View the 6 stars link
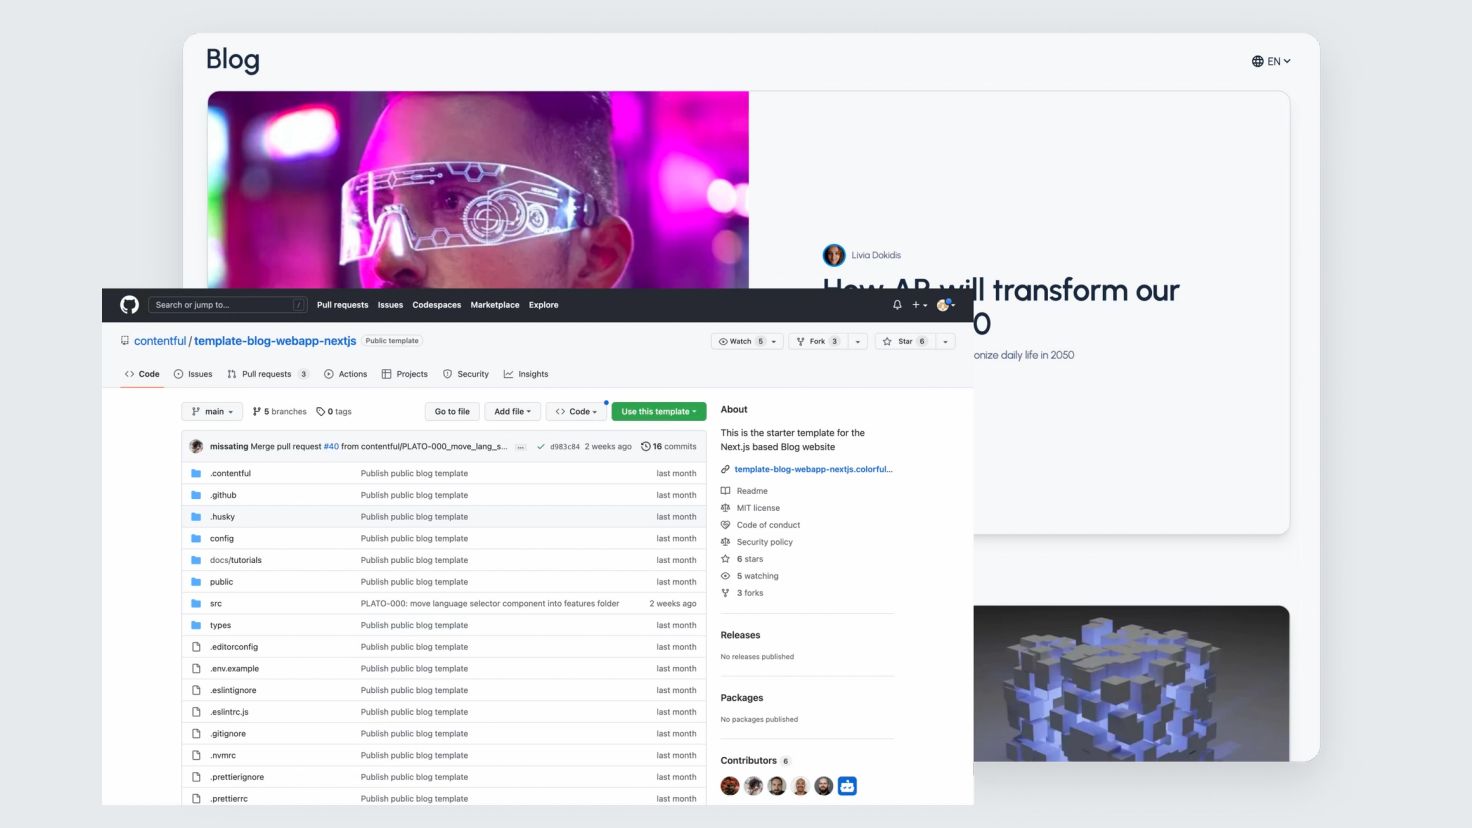 click(x=750, y=559)
